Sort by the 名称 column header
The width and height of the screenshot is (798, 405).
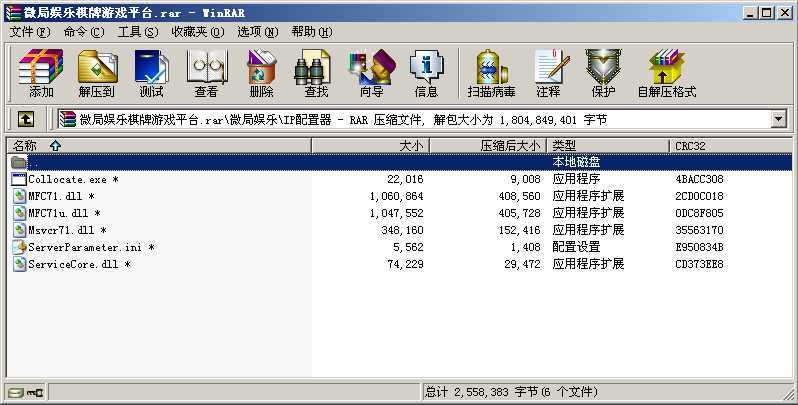(159, 146)
